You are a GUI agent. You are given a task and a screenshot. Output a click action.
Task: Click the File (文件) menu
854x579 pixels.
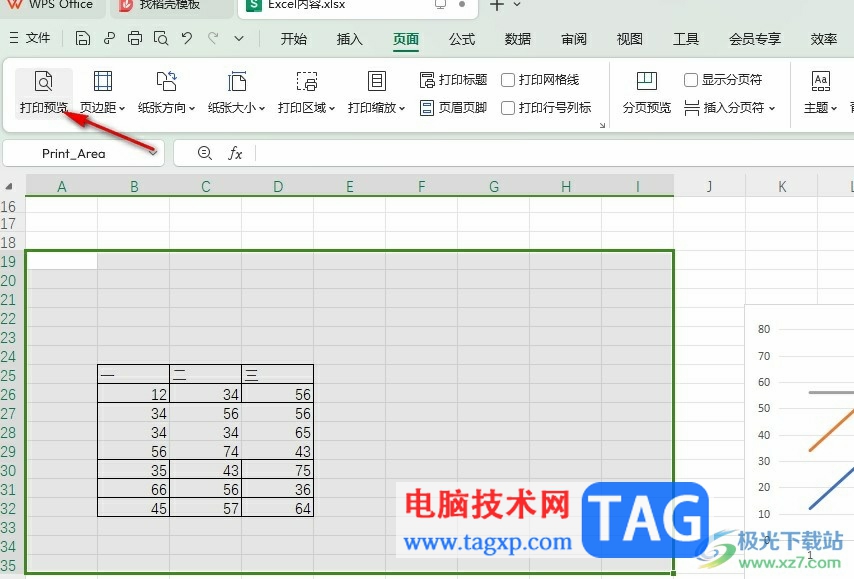click(x=30, y=38)
